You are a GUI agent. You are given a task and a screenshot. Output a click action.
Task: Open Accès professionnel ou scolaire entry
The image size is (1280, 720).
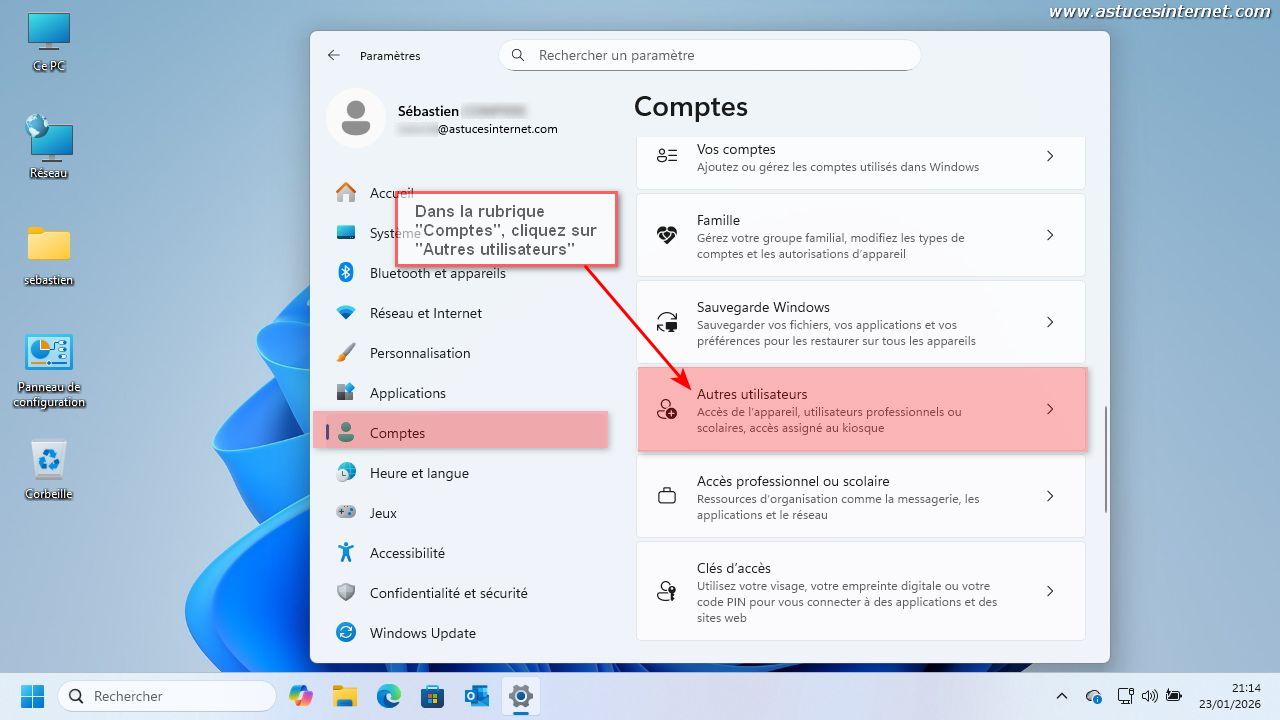point(860,496)
